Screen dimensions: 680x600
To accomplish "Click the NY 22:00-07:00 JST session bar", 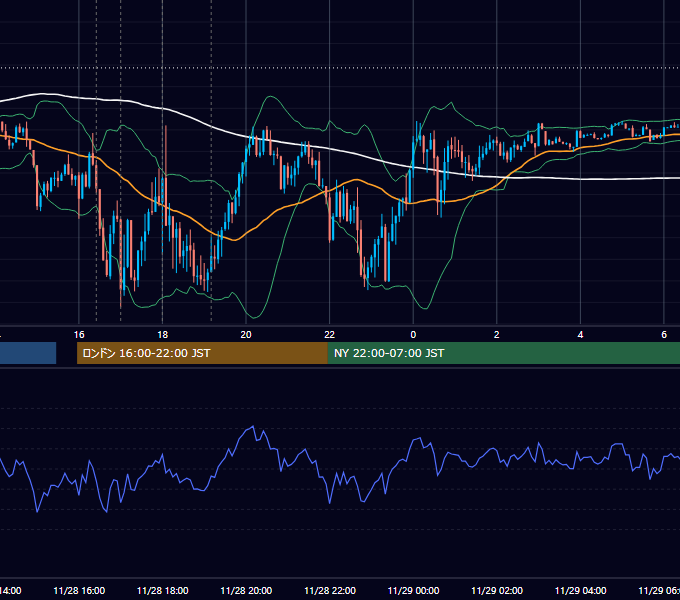I will click(x=503, y=353).
